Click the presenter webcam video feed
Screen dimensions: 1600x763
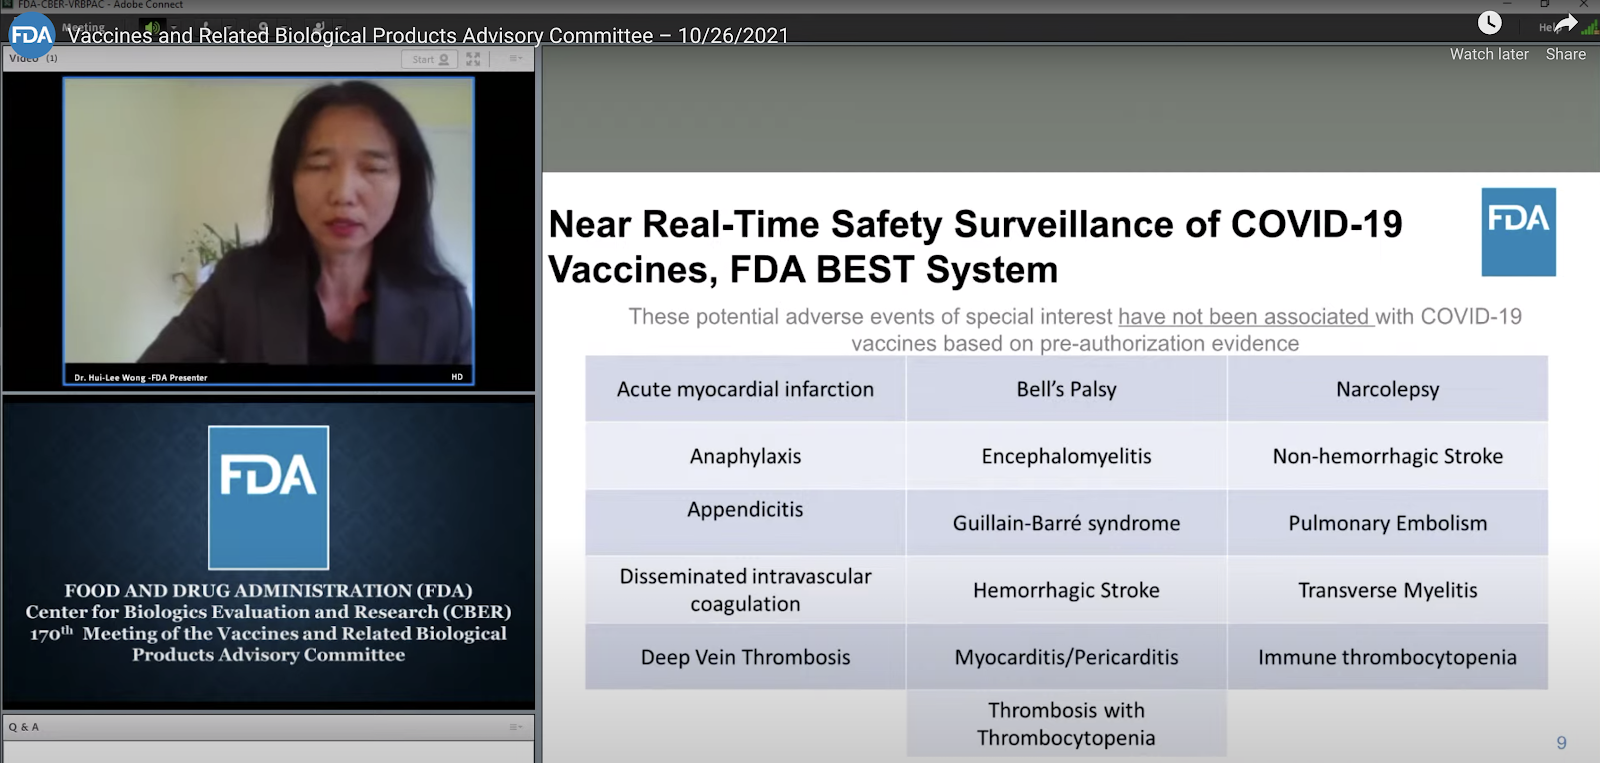[x=269, y=231]
